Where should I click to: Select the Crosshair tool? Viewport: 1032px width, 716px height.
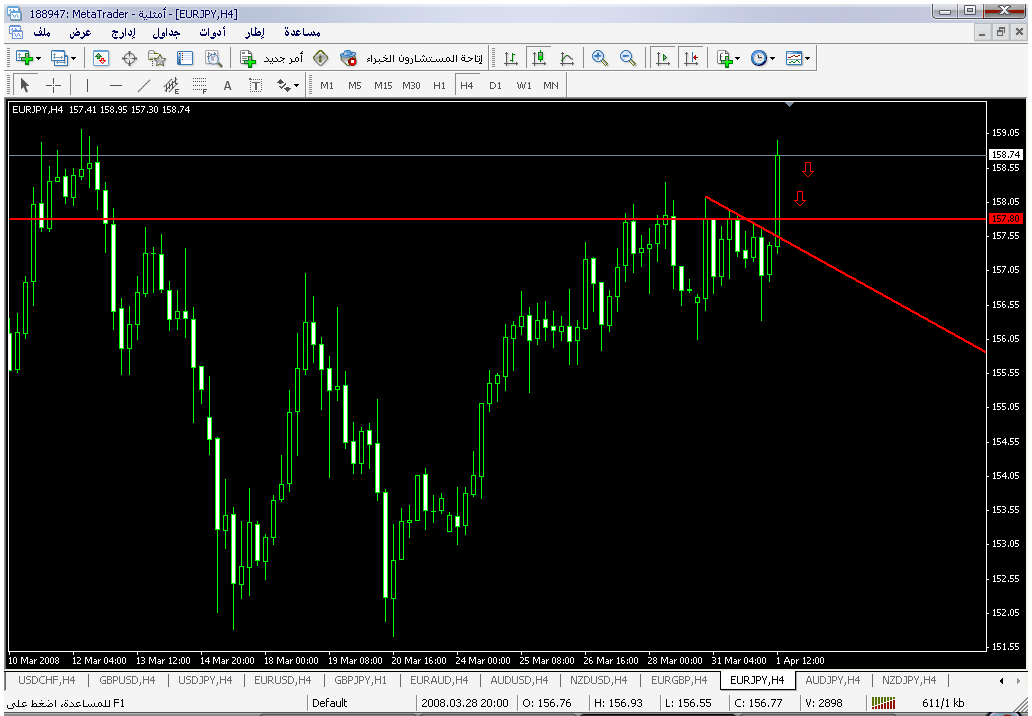click(53, 86)
